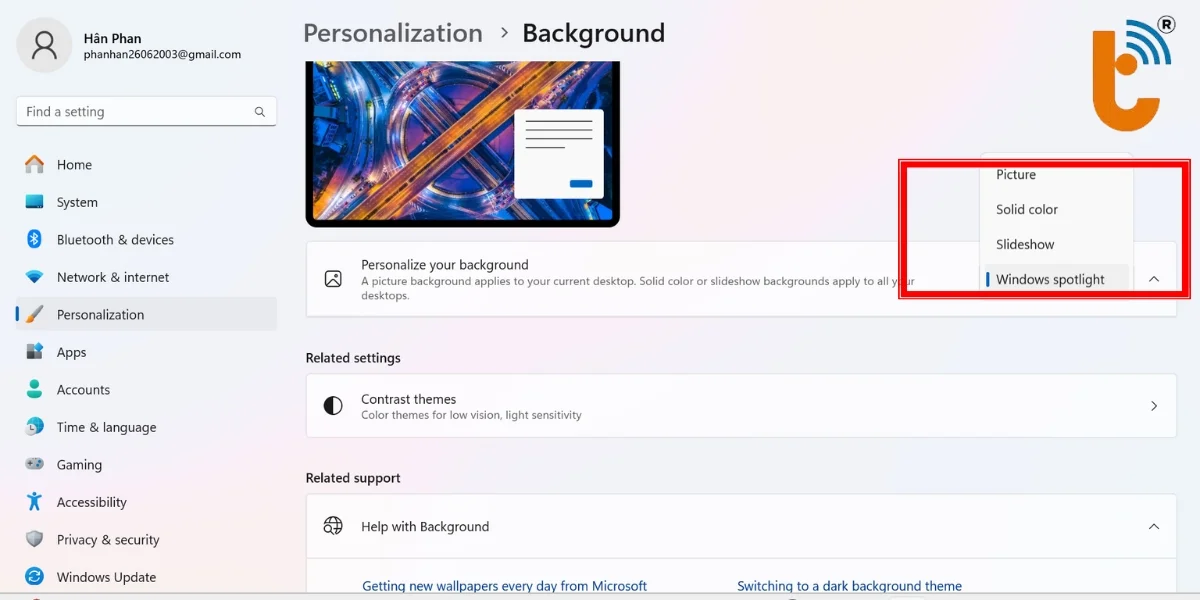This screenshot has height=600, width=1200.
Task: Open the Gaming controller icon
Action: tap(35, 464)
